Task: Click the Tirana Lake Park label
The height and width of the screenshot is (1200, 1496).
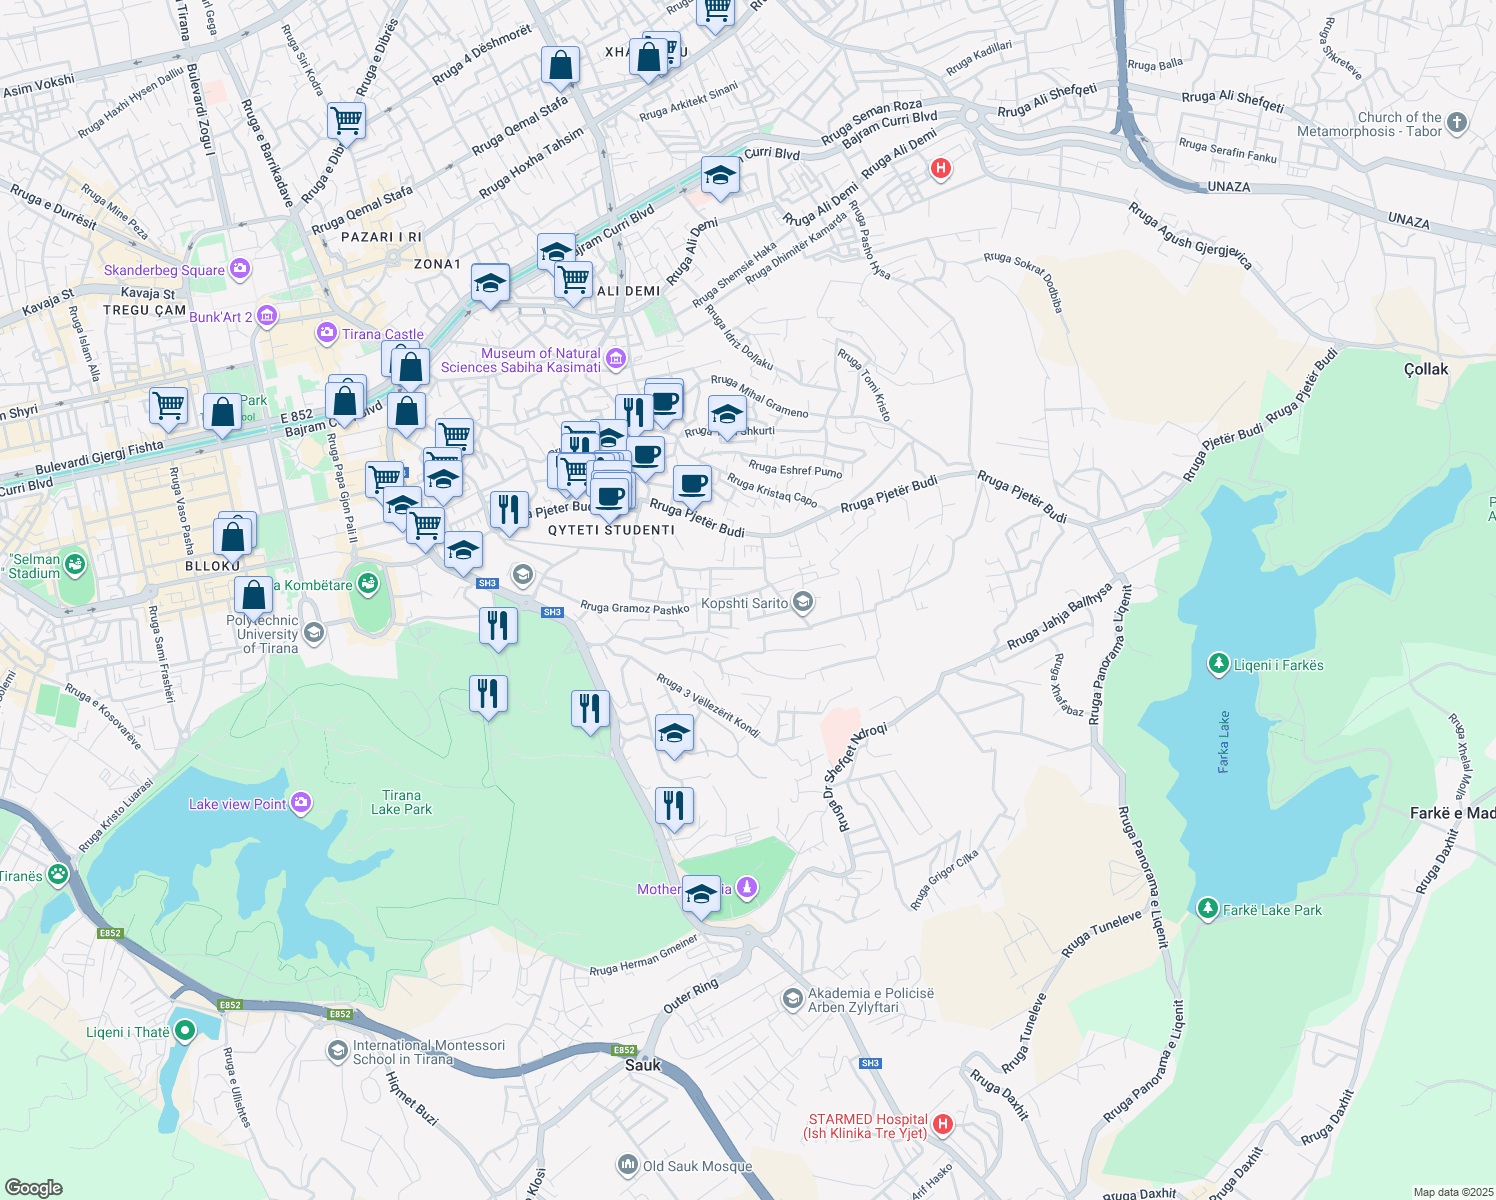Action: 401,802
